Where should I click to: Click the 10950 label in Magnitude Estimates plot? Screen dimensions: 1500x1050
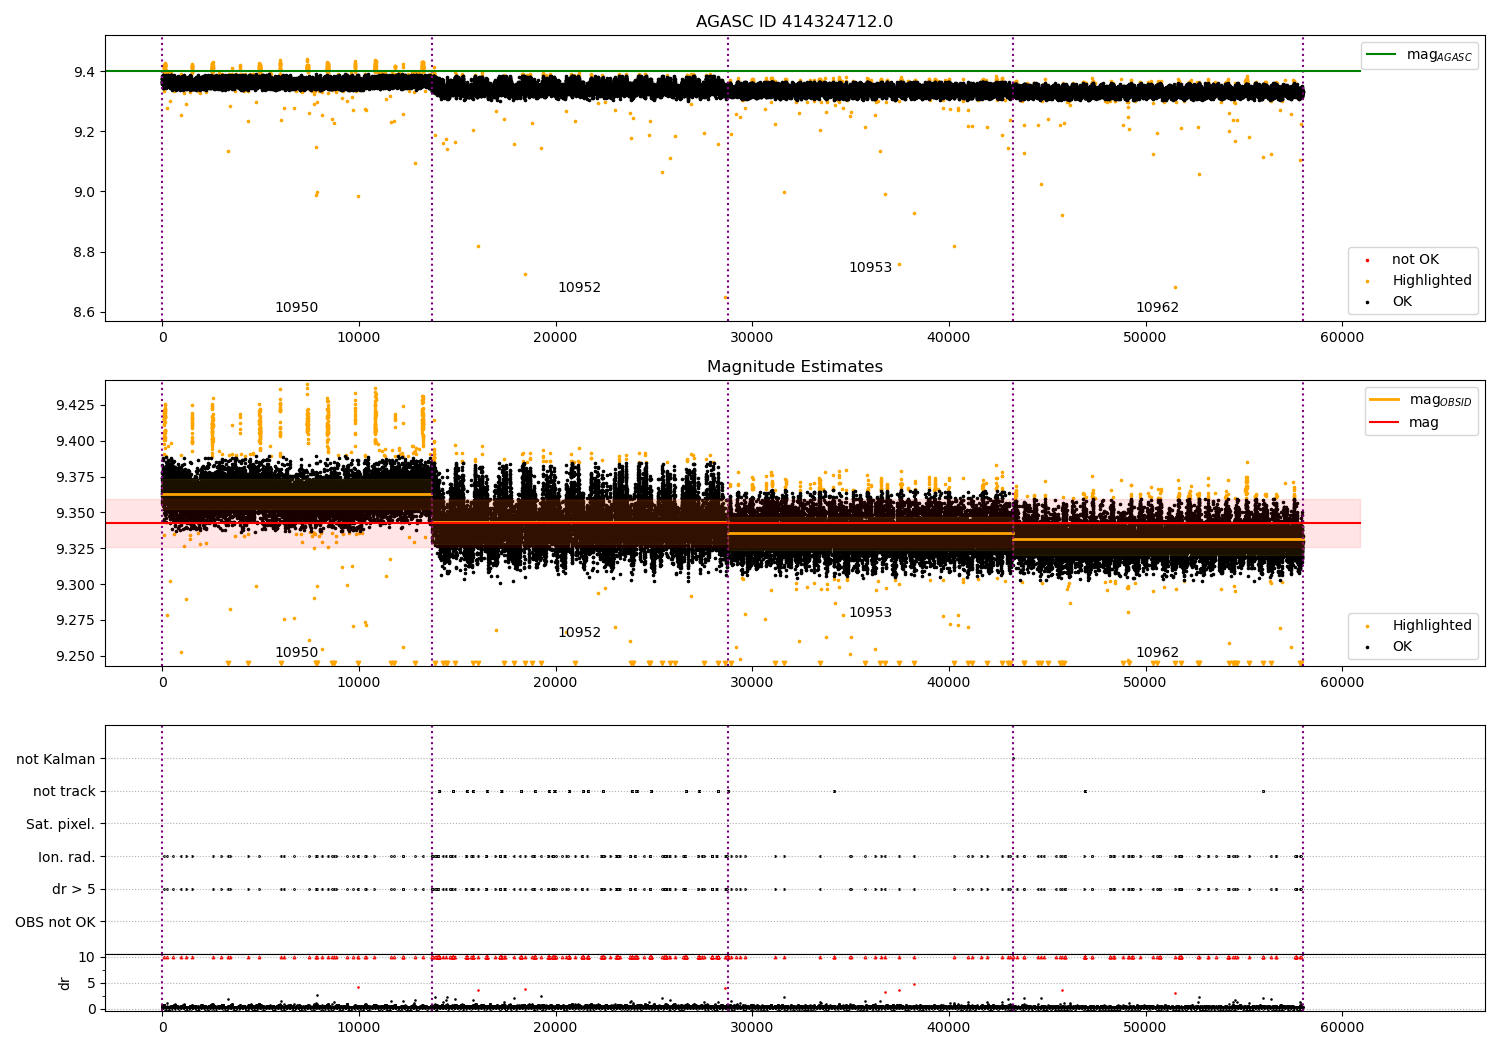296,653
